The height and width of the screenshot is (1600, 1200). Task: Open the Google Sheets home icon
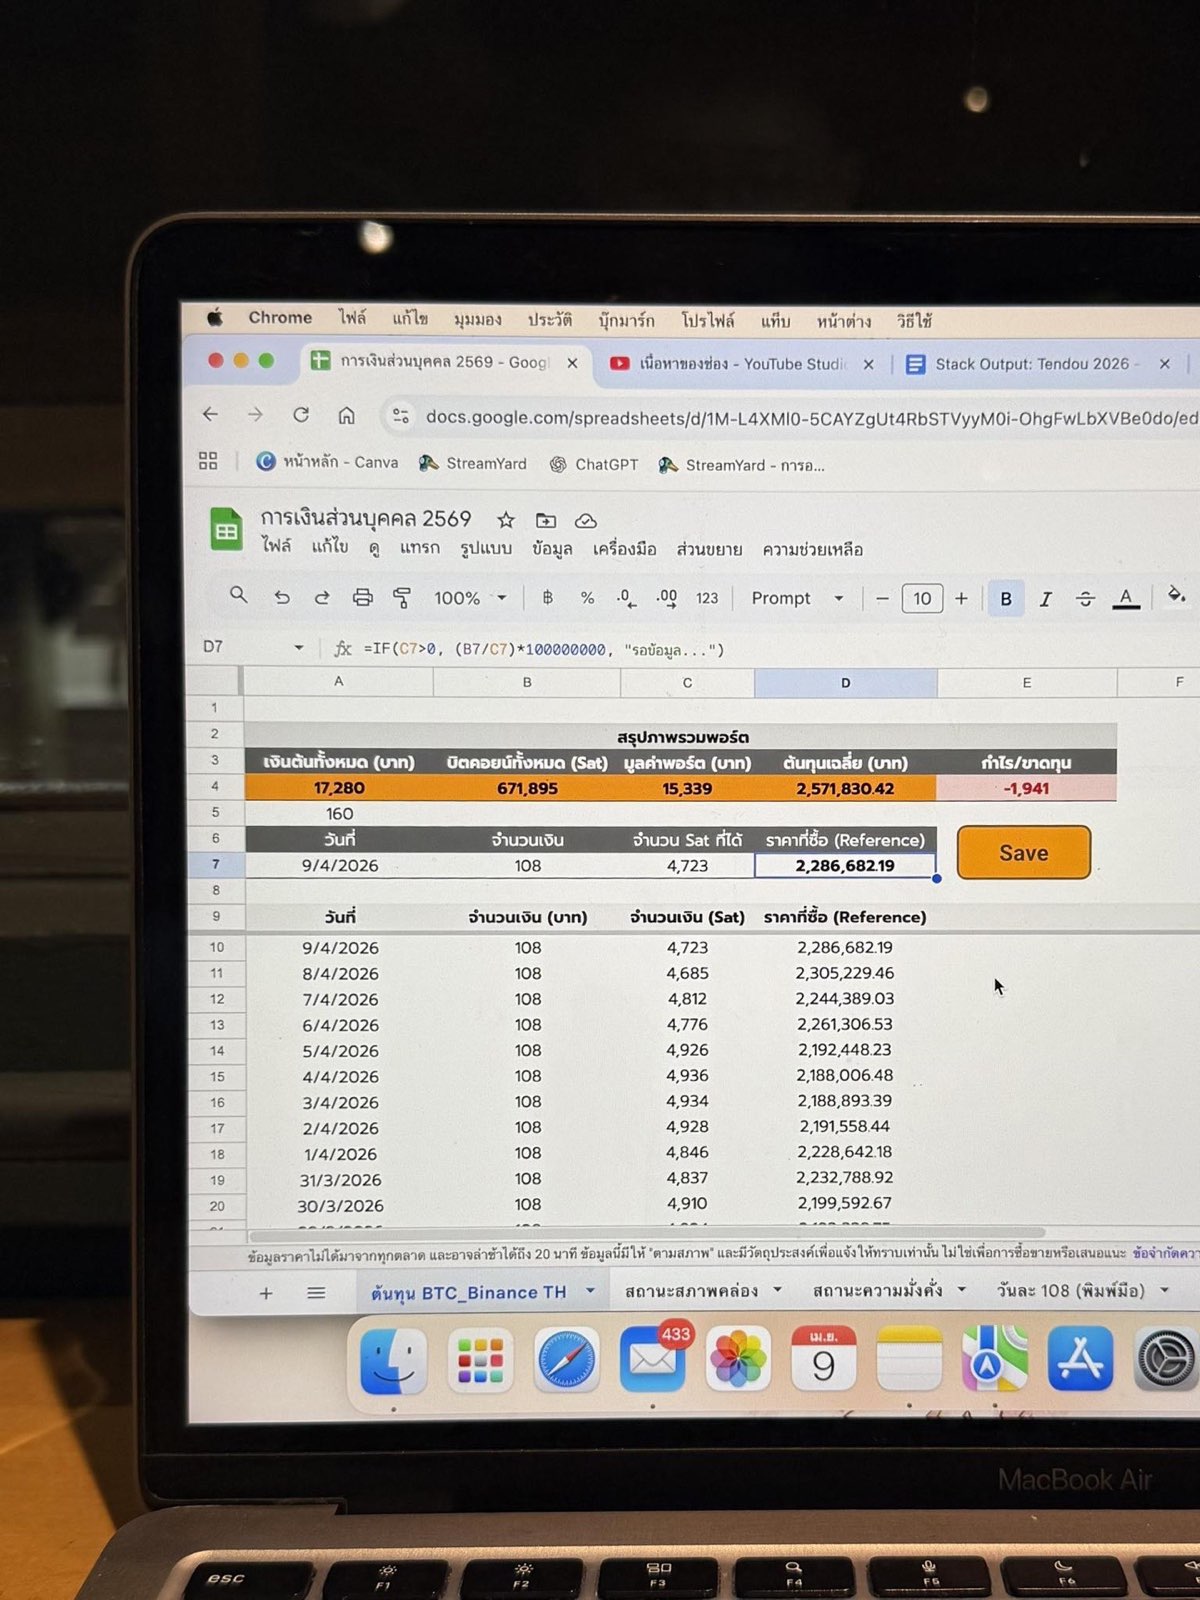coord(227,530)
